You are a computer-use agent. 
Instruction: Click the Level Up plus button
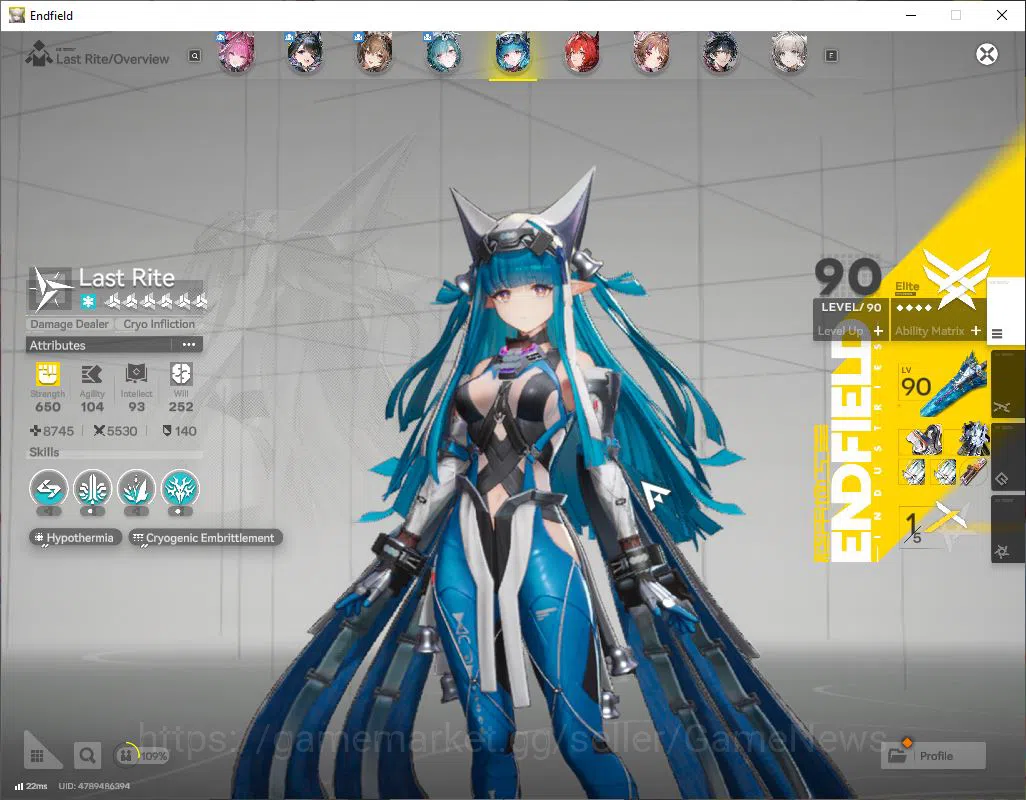click(x=878, y=331)
